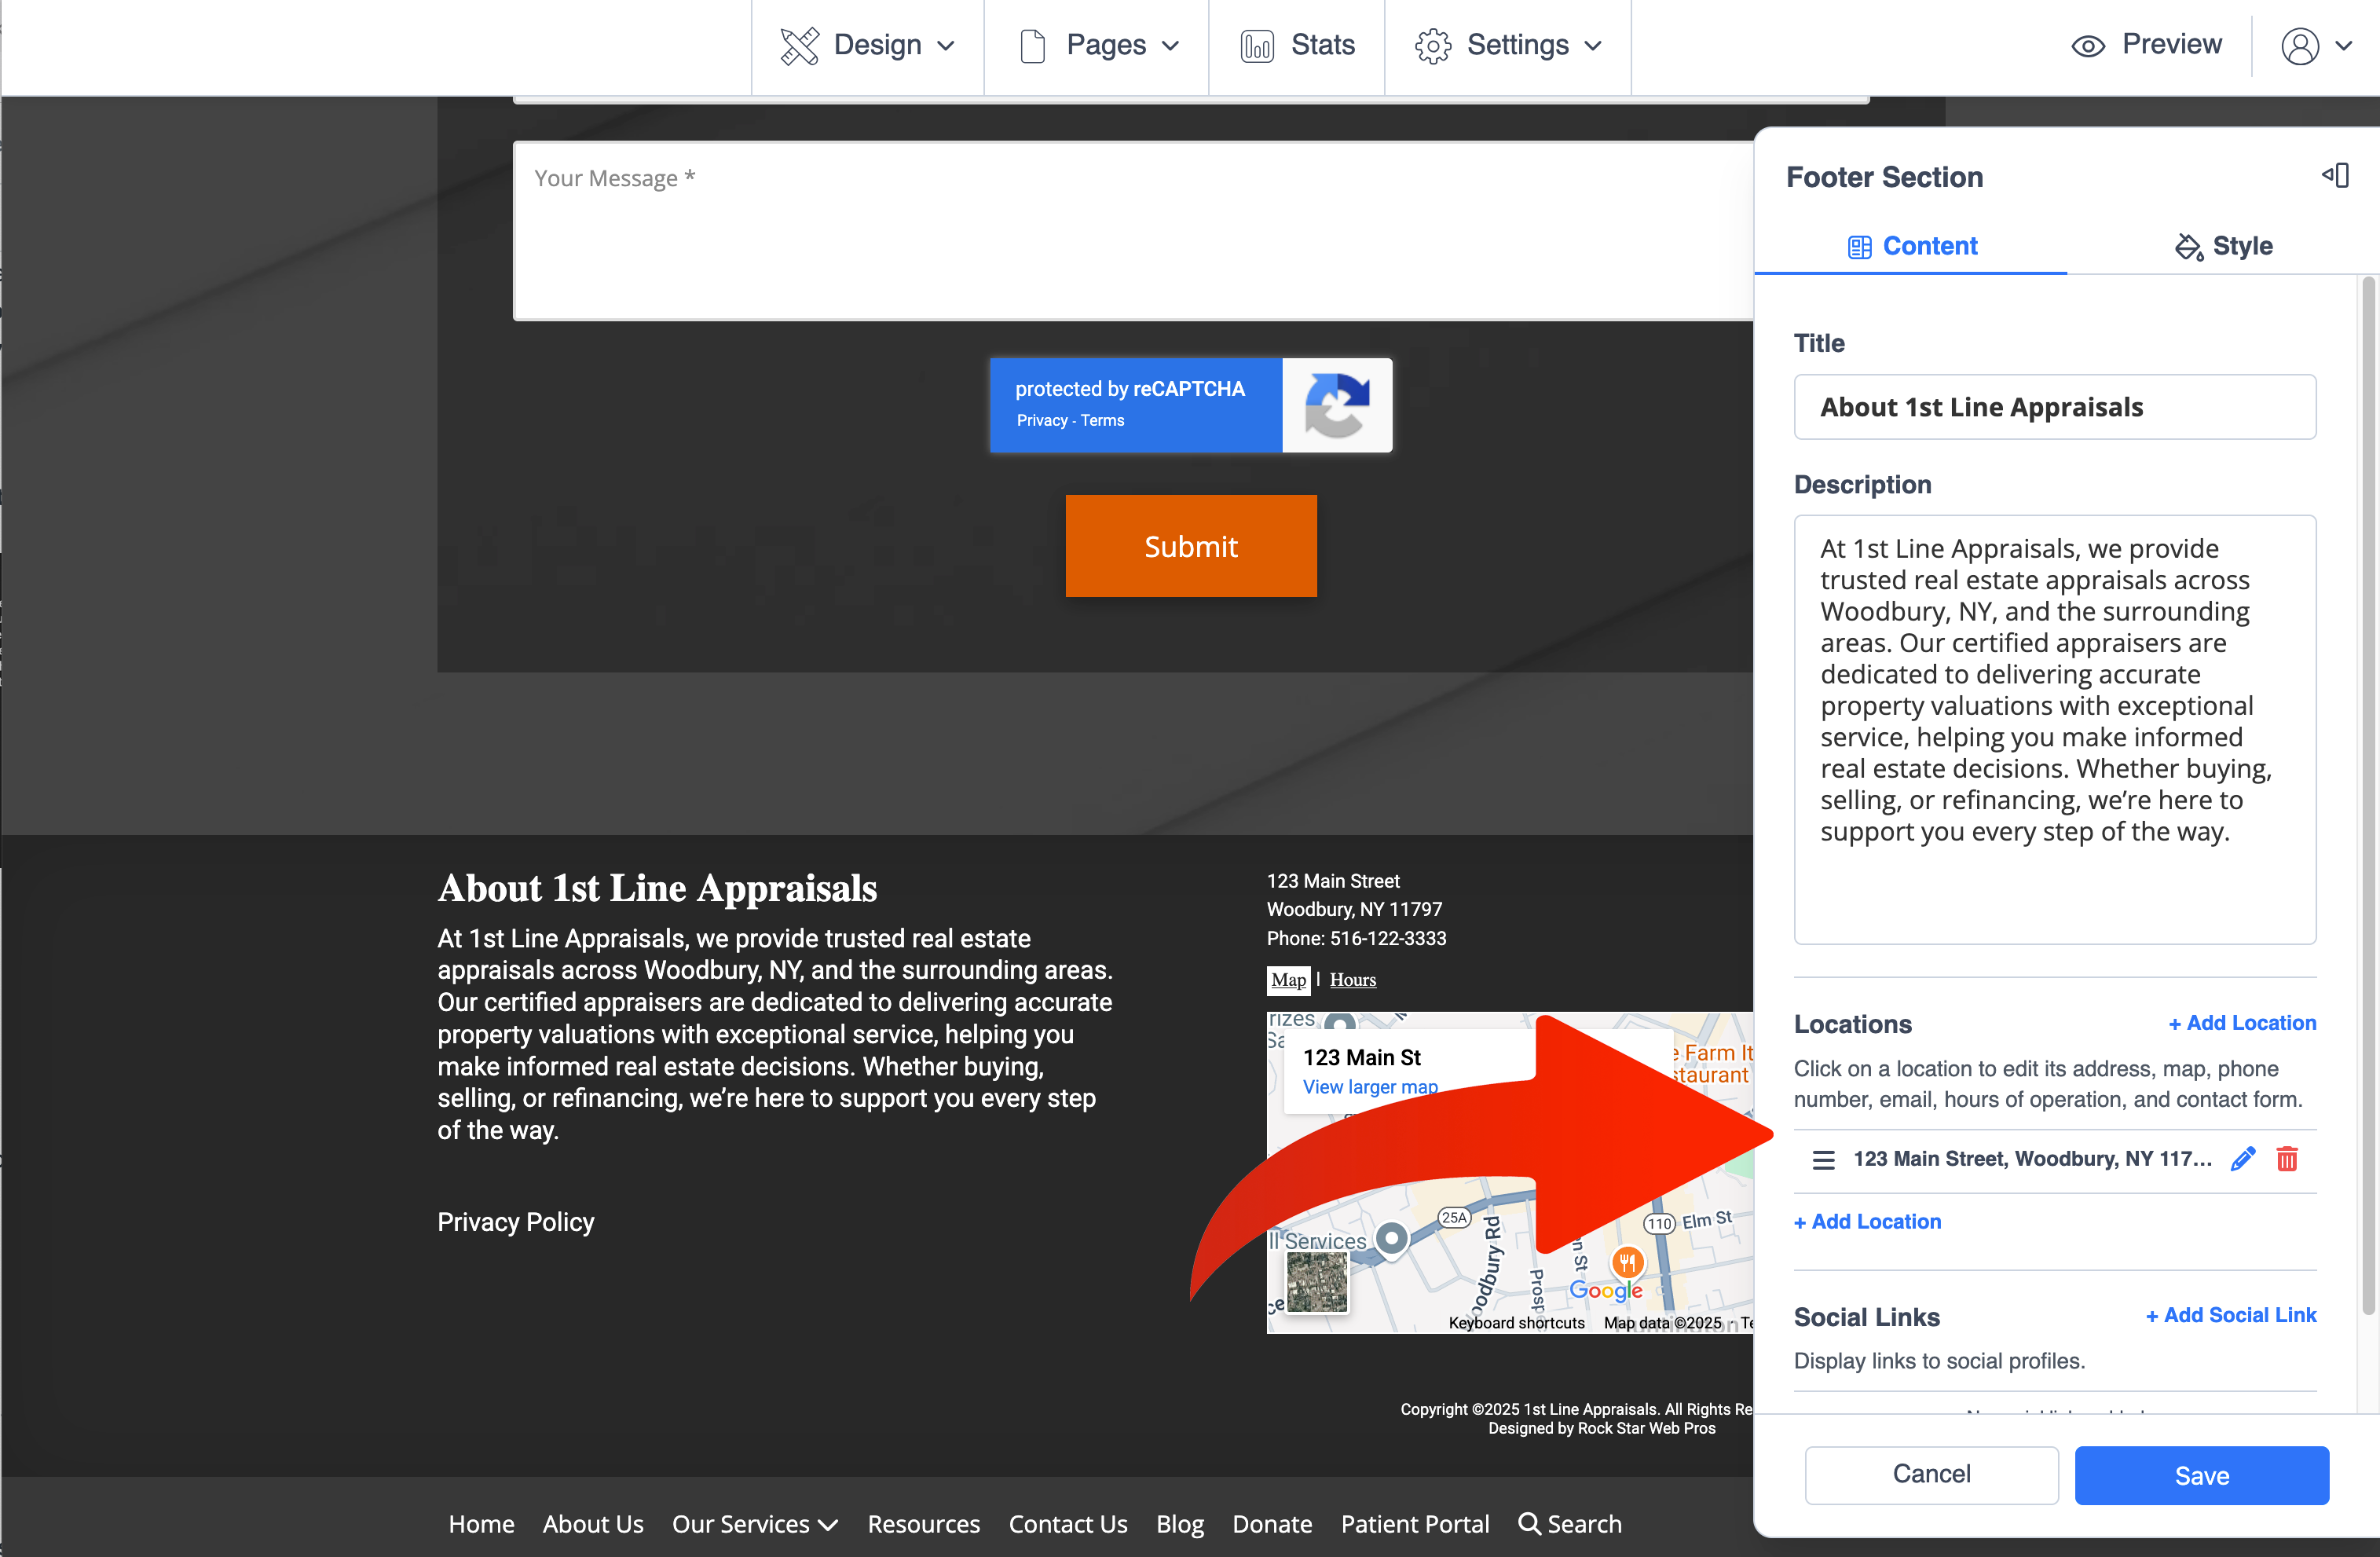The width and height of the screenshot is (2380, 1557).
Task: Click the Design ruler-and-pencil icon
Action: click(799, 46)
